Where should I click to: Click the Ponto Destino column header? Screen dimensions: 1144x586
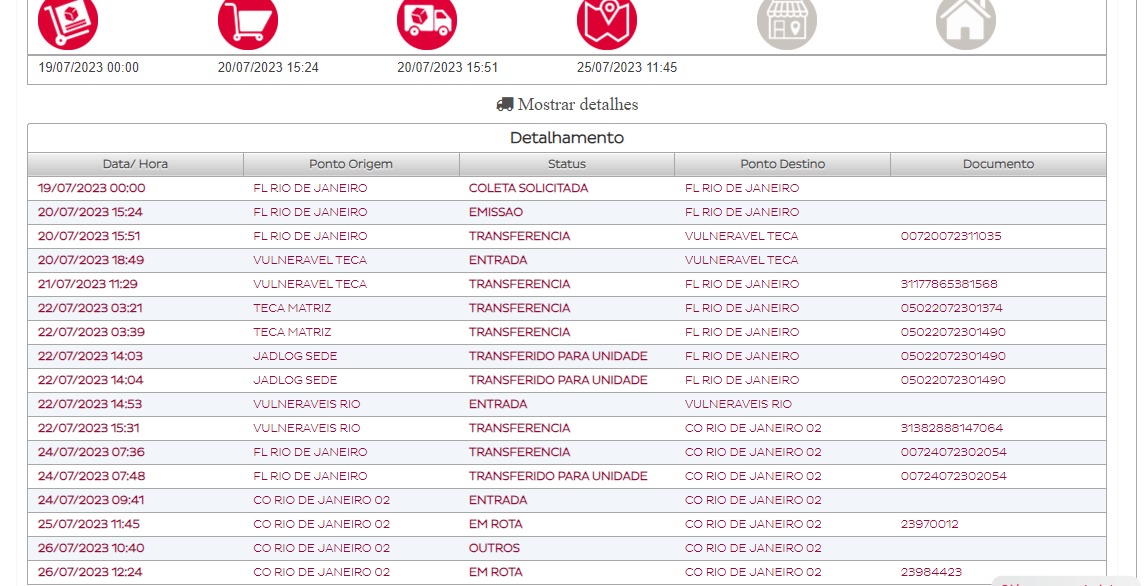coord(783,164)
